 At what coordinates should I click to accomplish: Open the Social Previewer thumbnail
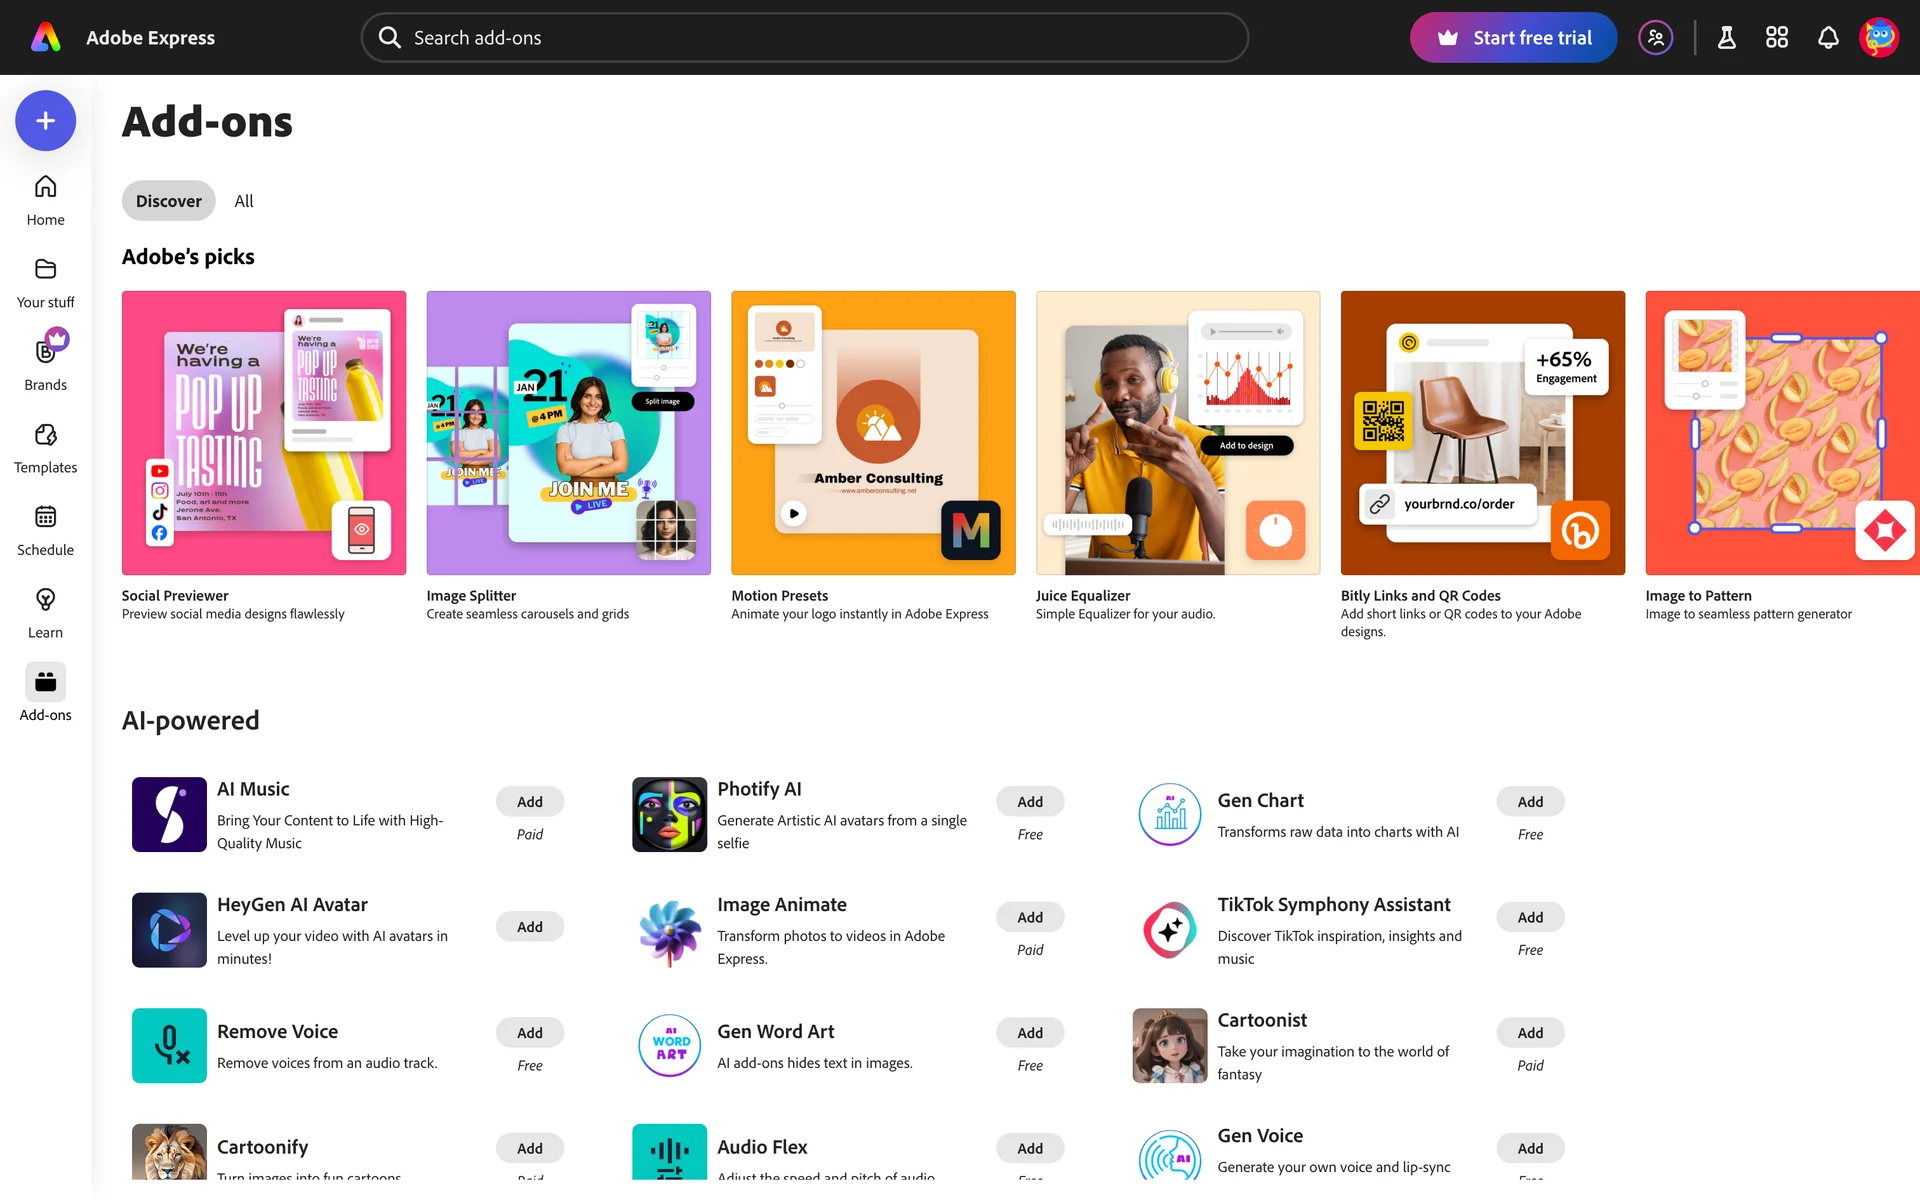pos(264,433)
